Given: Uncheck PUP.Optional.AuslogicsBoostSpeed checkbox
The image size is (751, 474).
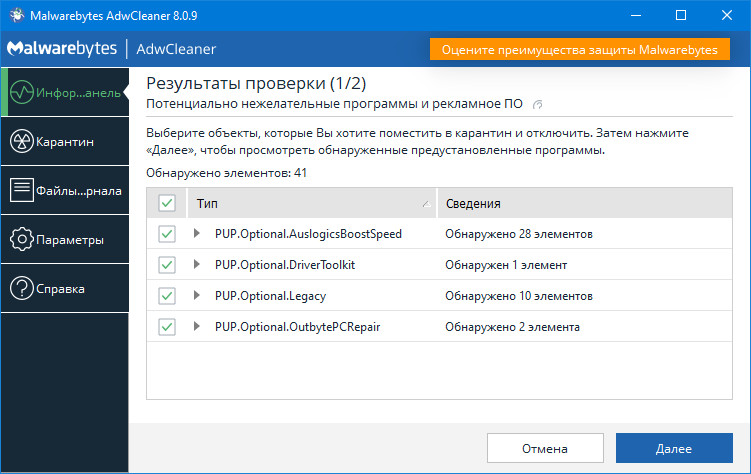Looking at the screenshot, I should point(167,234).
